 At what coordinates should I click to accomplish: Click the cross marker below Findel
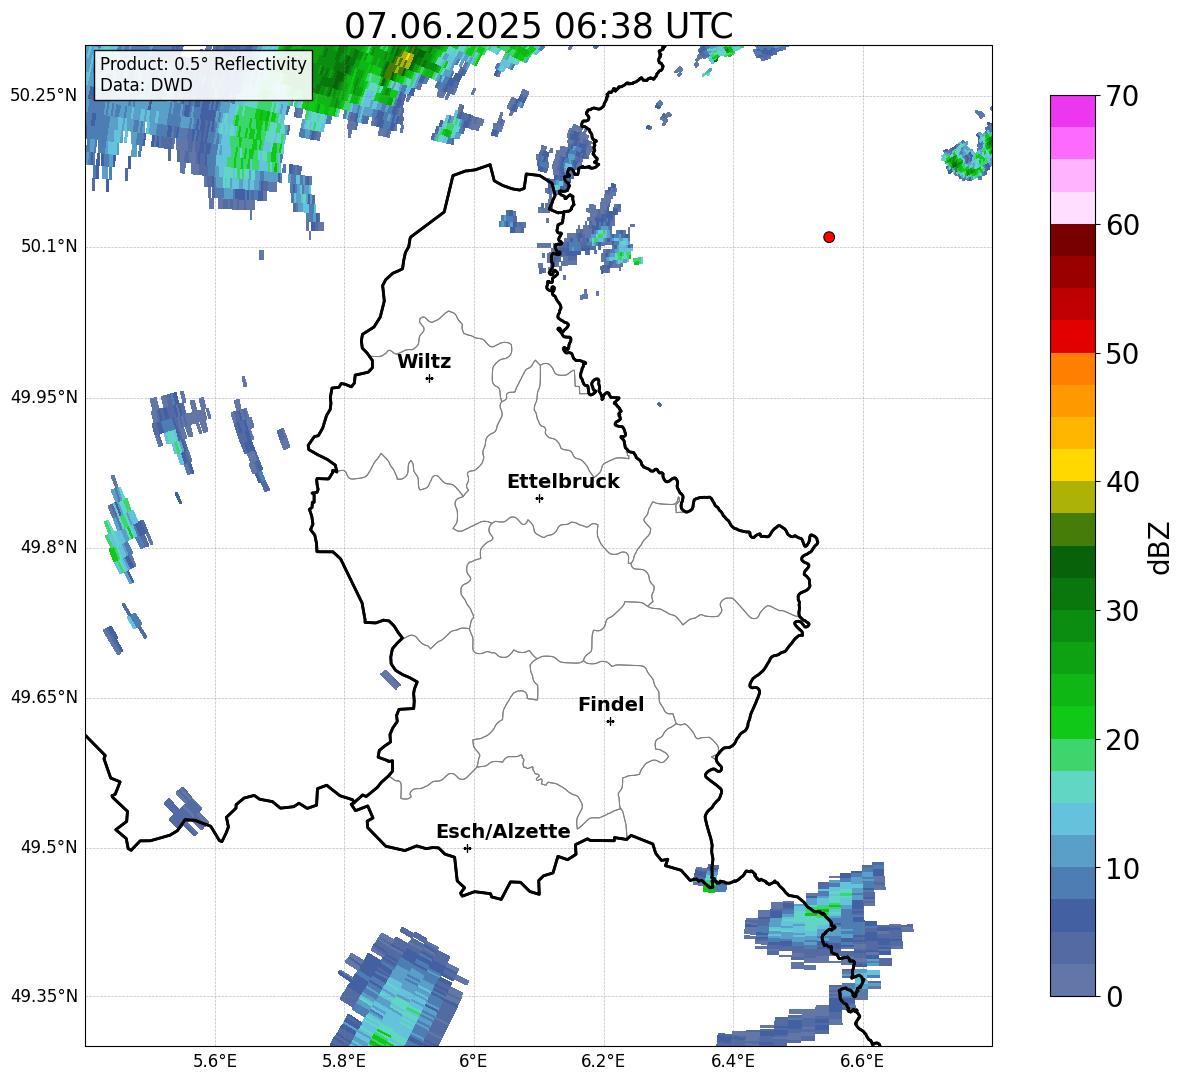[610, 722]
